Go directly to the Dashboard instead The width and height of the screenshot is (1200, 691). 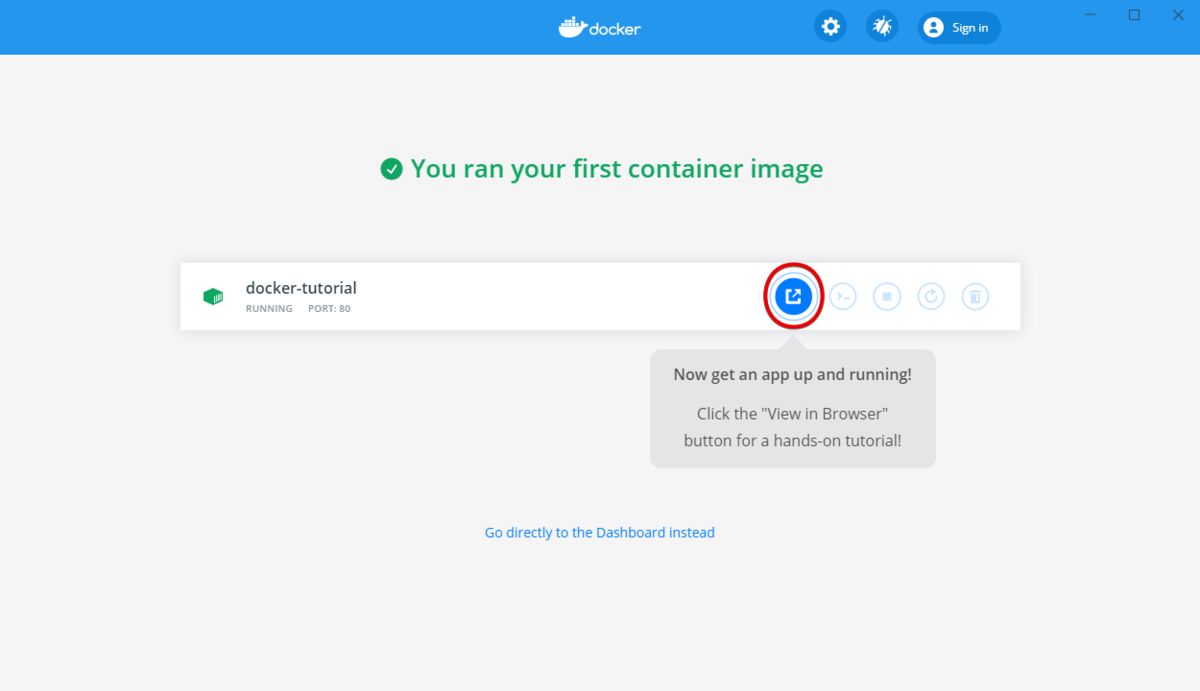[x=600, y=533]
